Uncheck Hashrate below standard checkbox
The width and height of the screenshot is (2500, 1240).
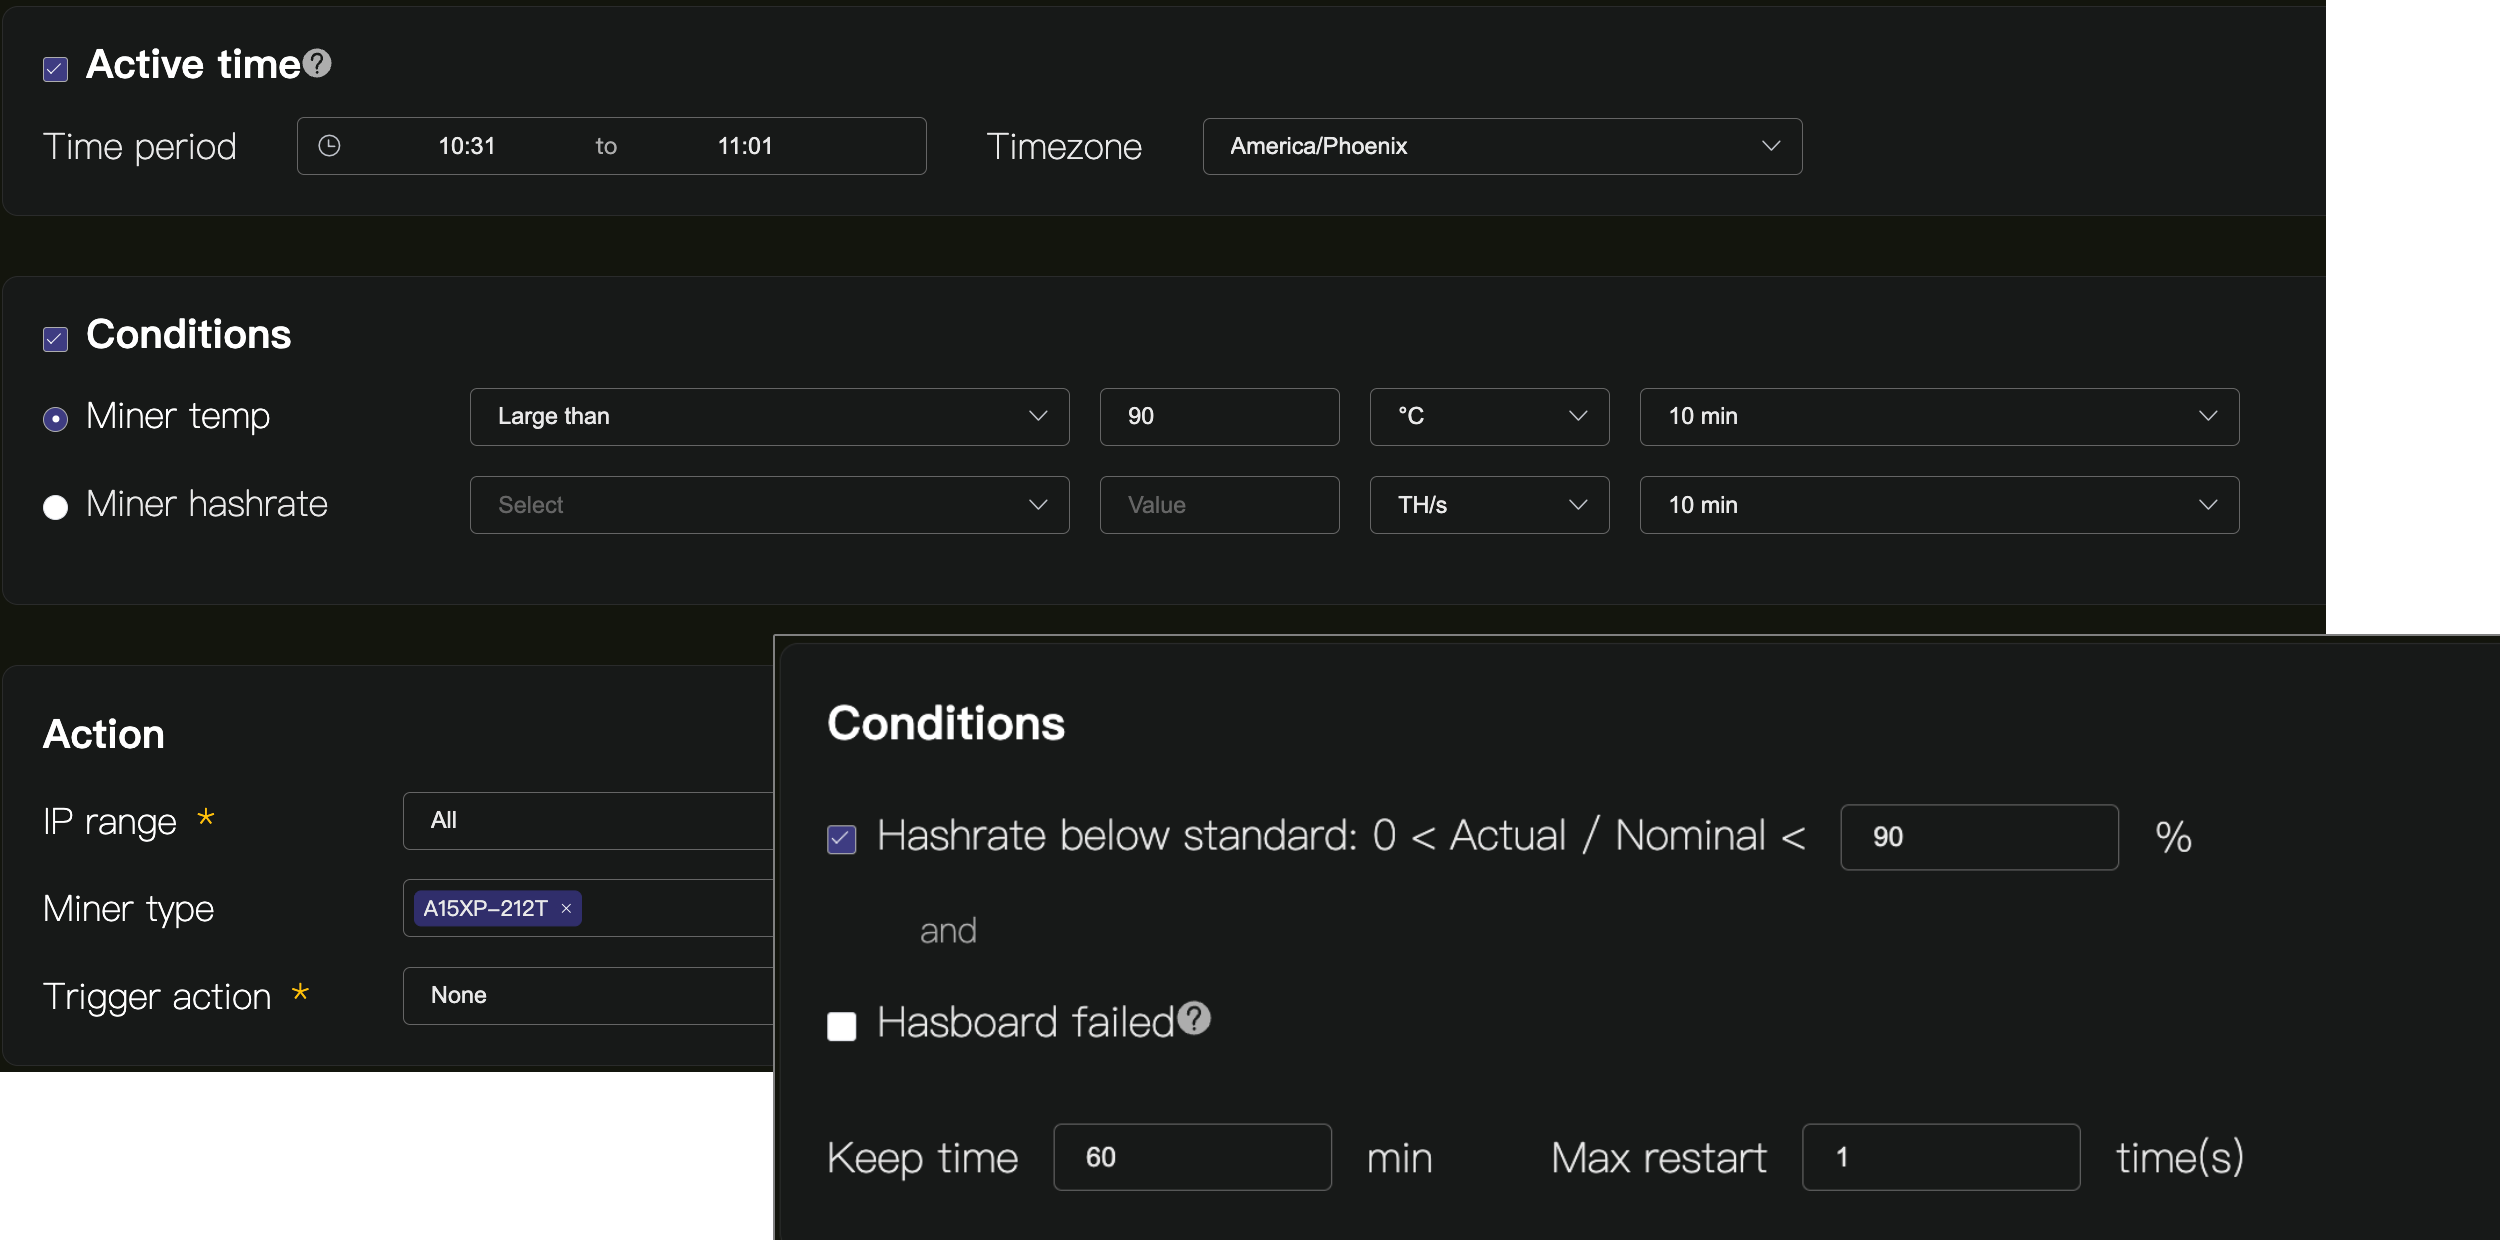(842, 839)
